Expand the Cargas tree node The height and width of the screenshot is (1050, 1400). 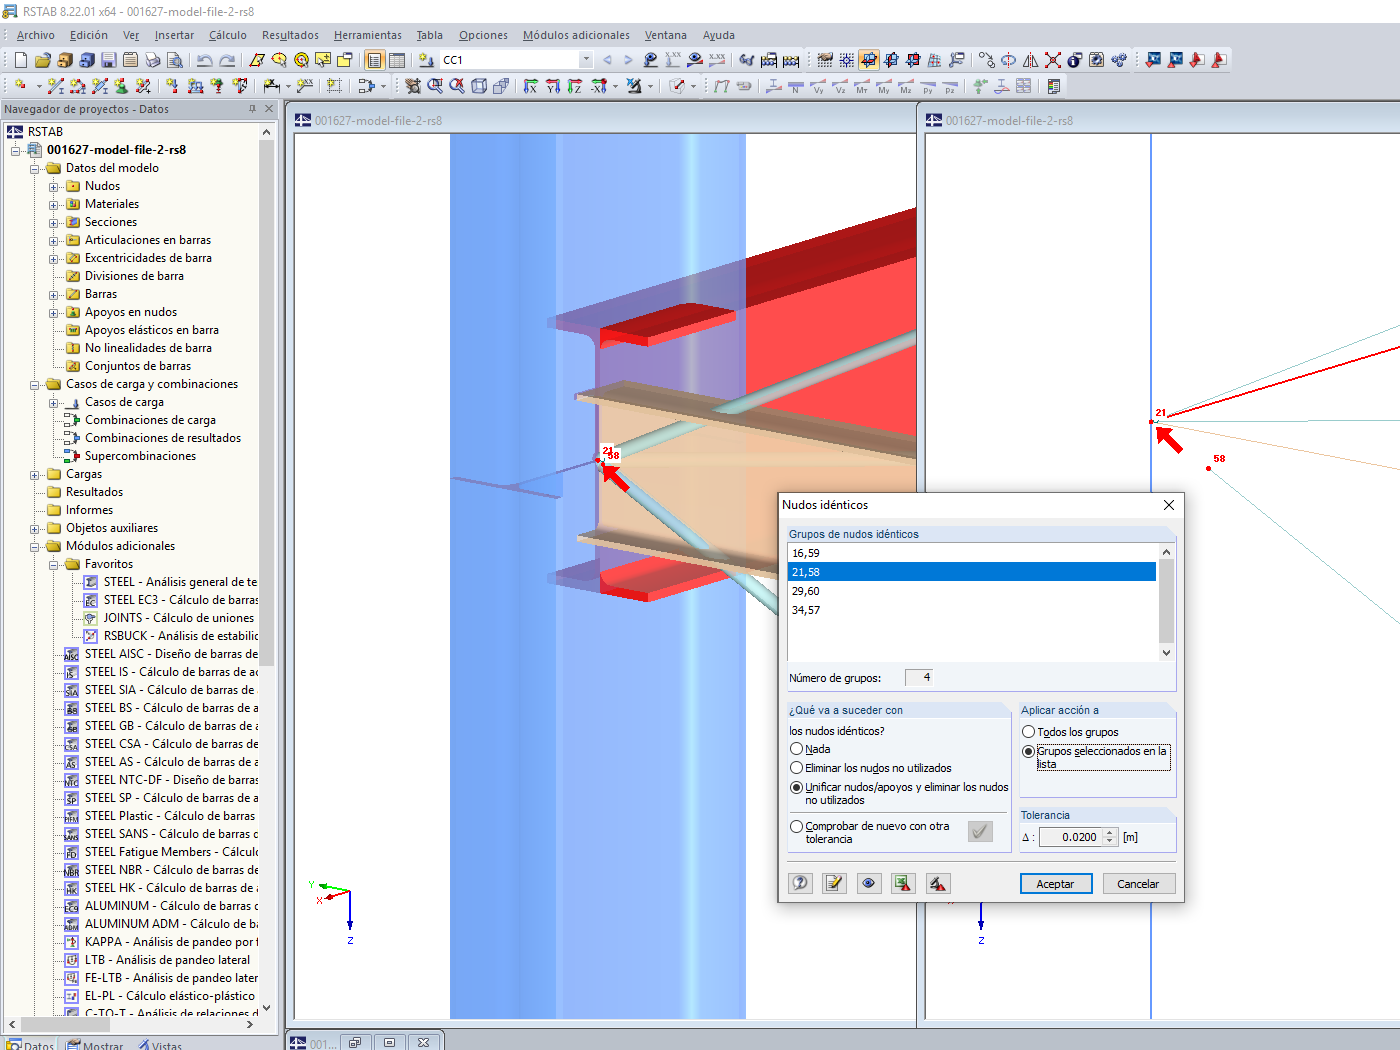[35, 475]
